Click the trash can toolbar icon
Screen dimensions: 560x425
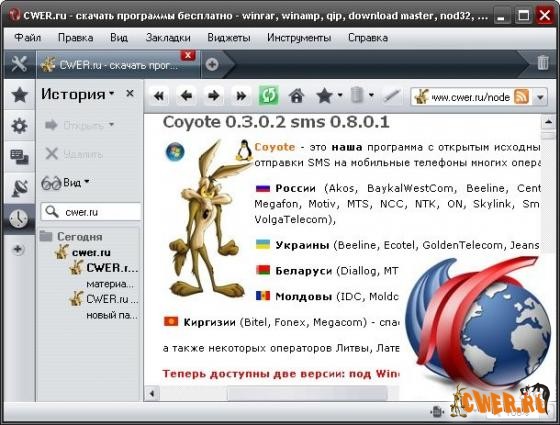[357, 95]
